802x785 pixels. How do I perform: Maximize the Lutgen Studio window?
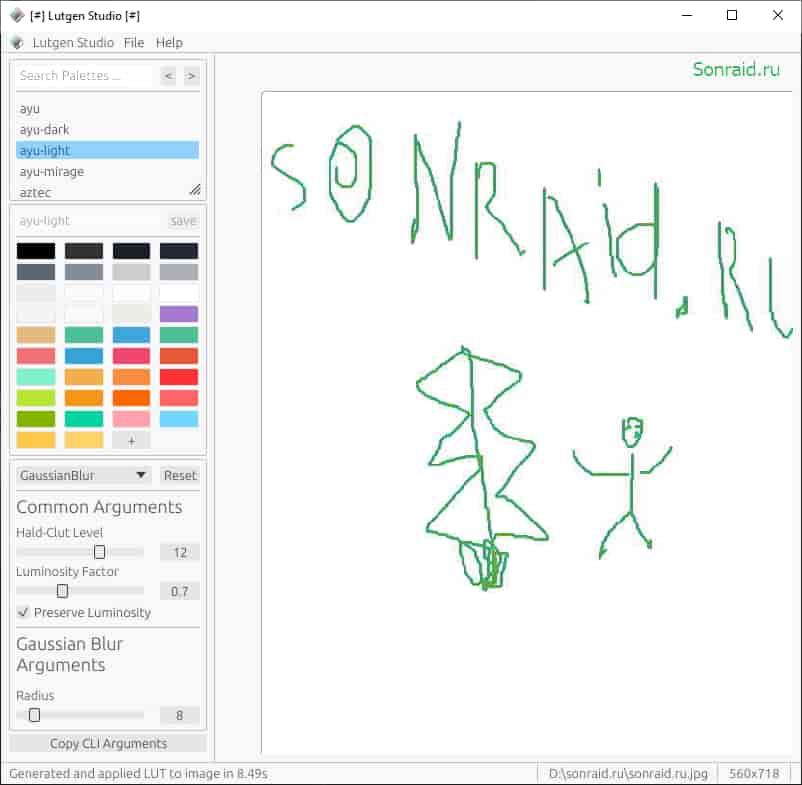pyautogui.click(x=732, y=15)
